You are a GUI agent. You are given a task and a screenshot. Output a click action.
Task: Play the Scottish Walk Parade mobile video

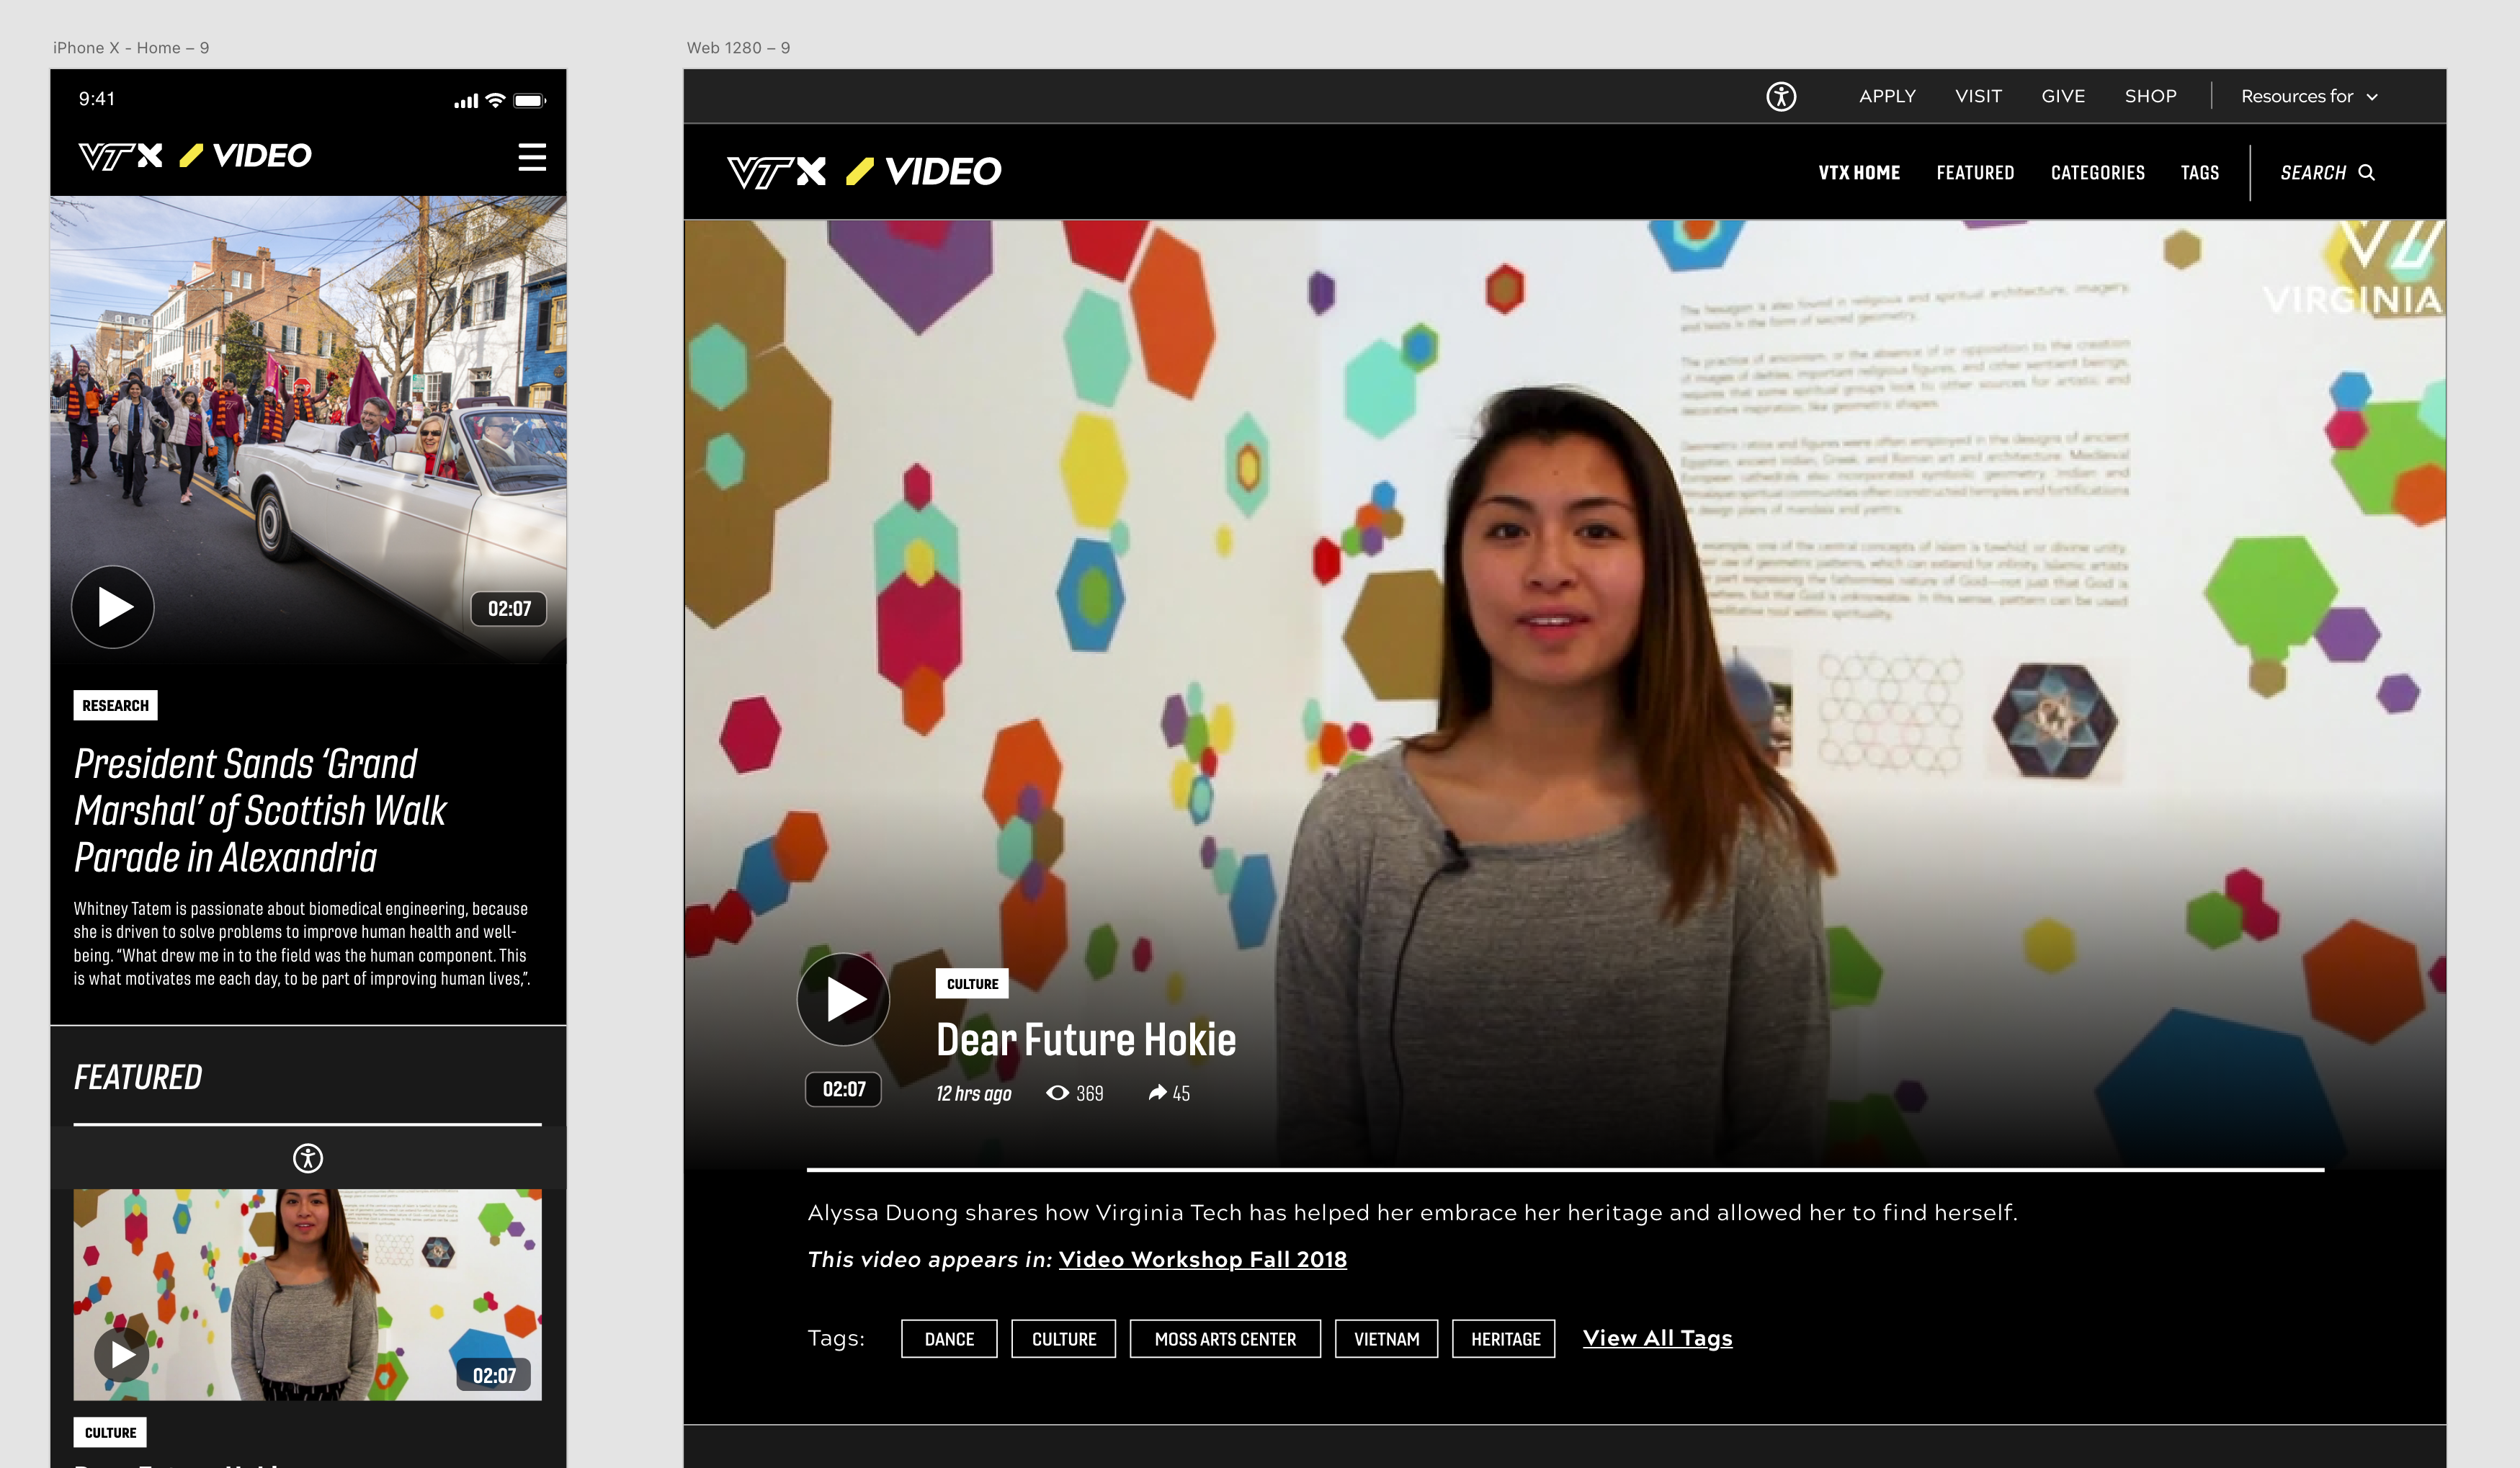[113, 607]
